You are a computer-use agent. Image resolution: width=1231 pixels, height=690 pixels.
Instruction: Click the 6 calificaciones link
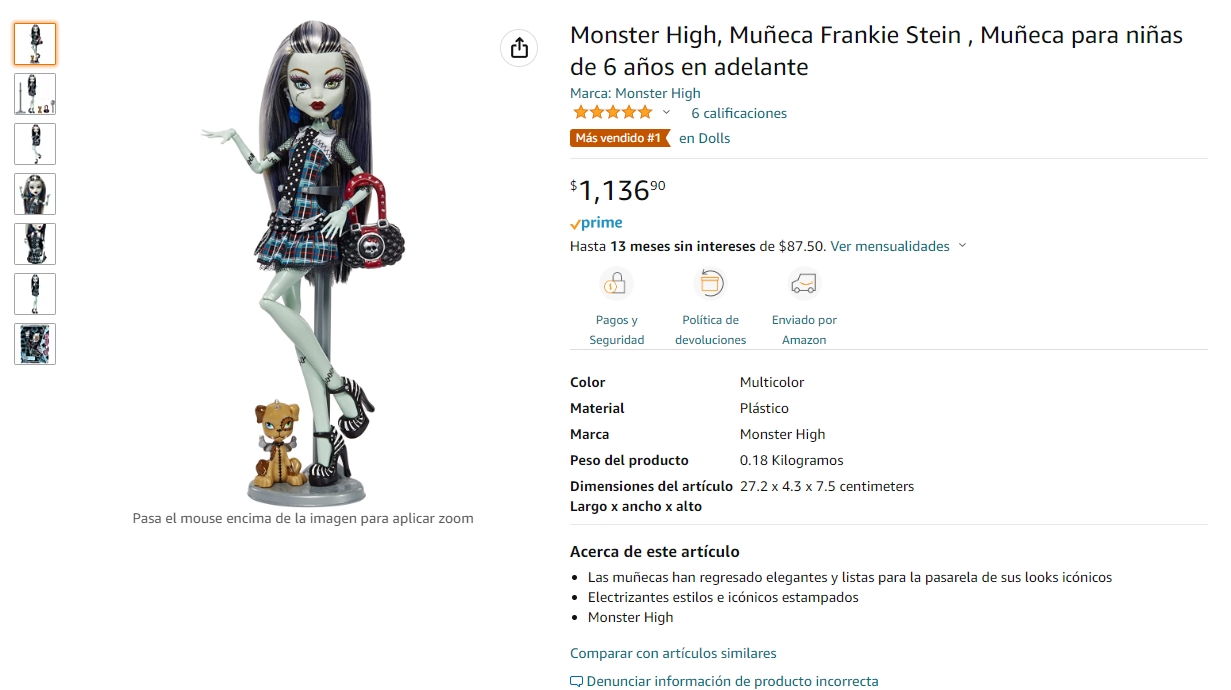pos(738,112)
